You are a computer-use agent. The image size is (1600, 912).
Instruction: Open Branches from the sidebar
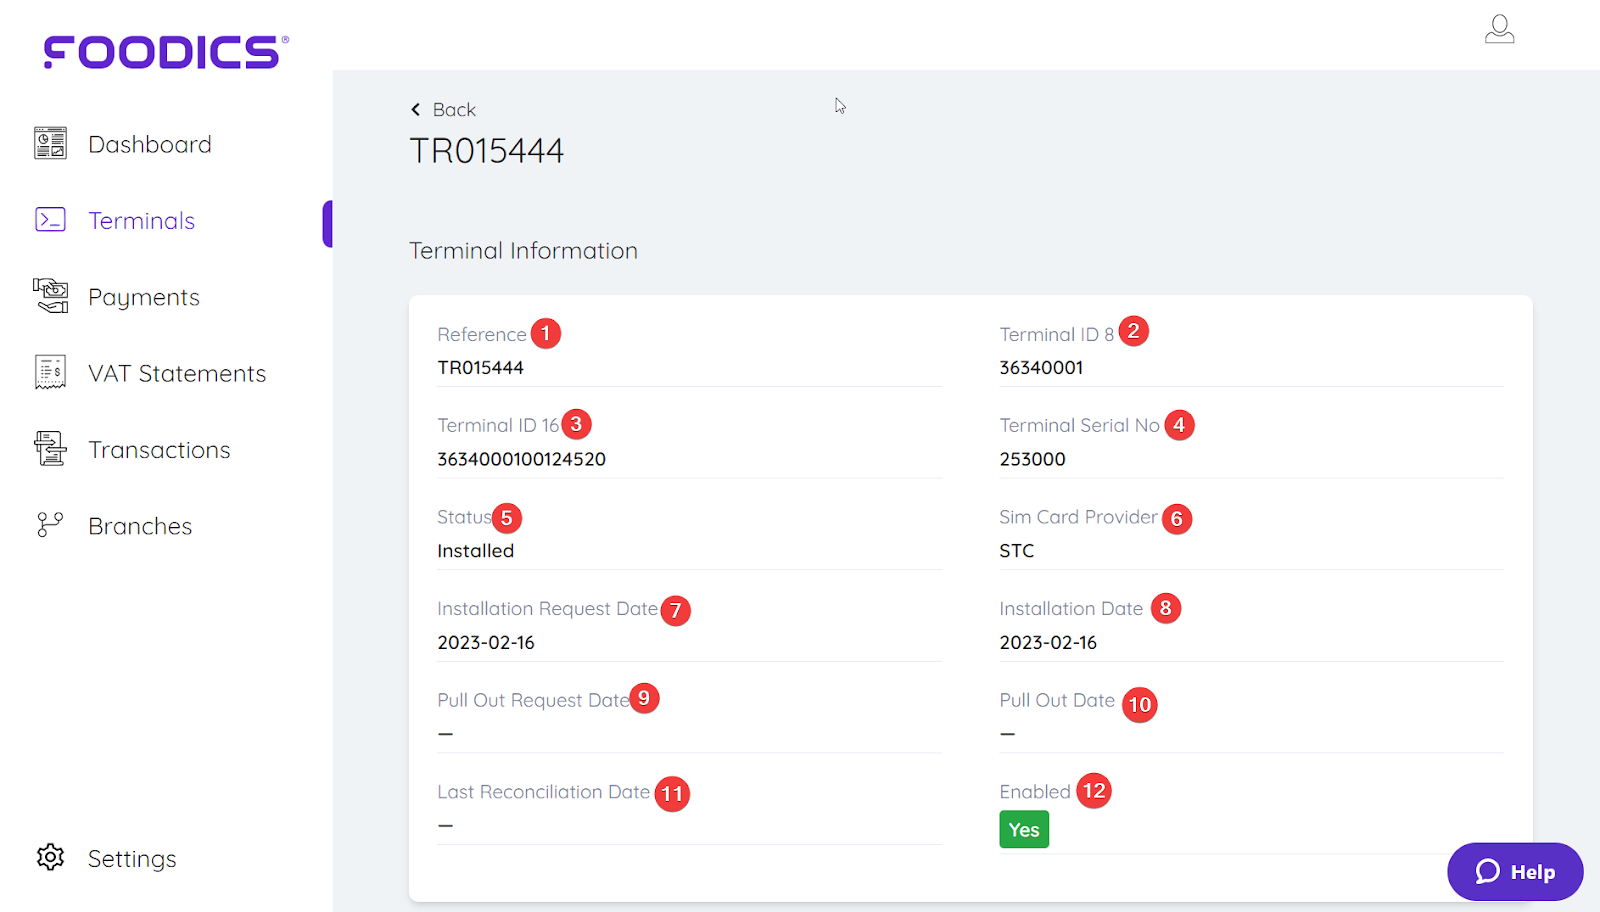point(140,526)
